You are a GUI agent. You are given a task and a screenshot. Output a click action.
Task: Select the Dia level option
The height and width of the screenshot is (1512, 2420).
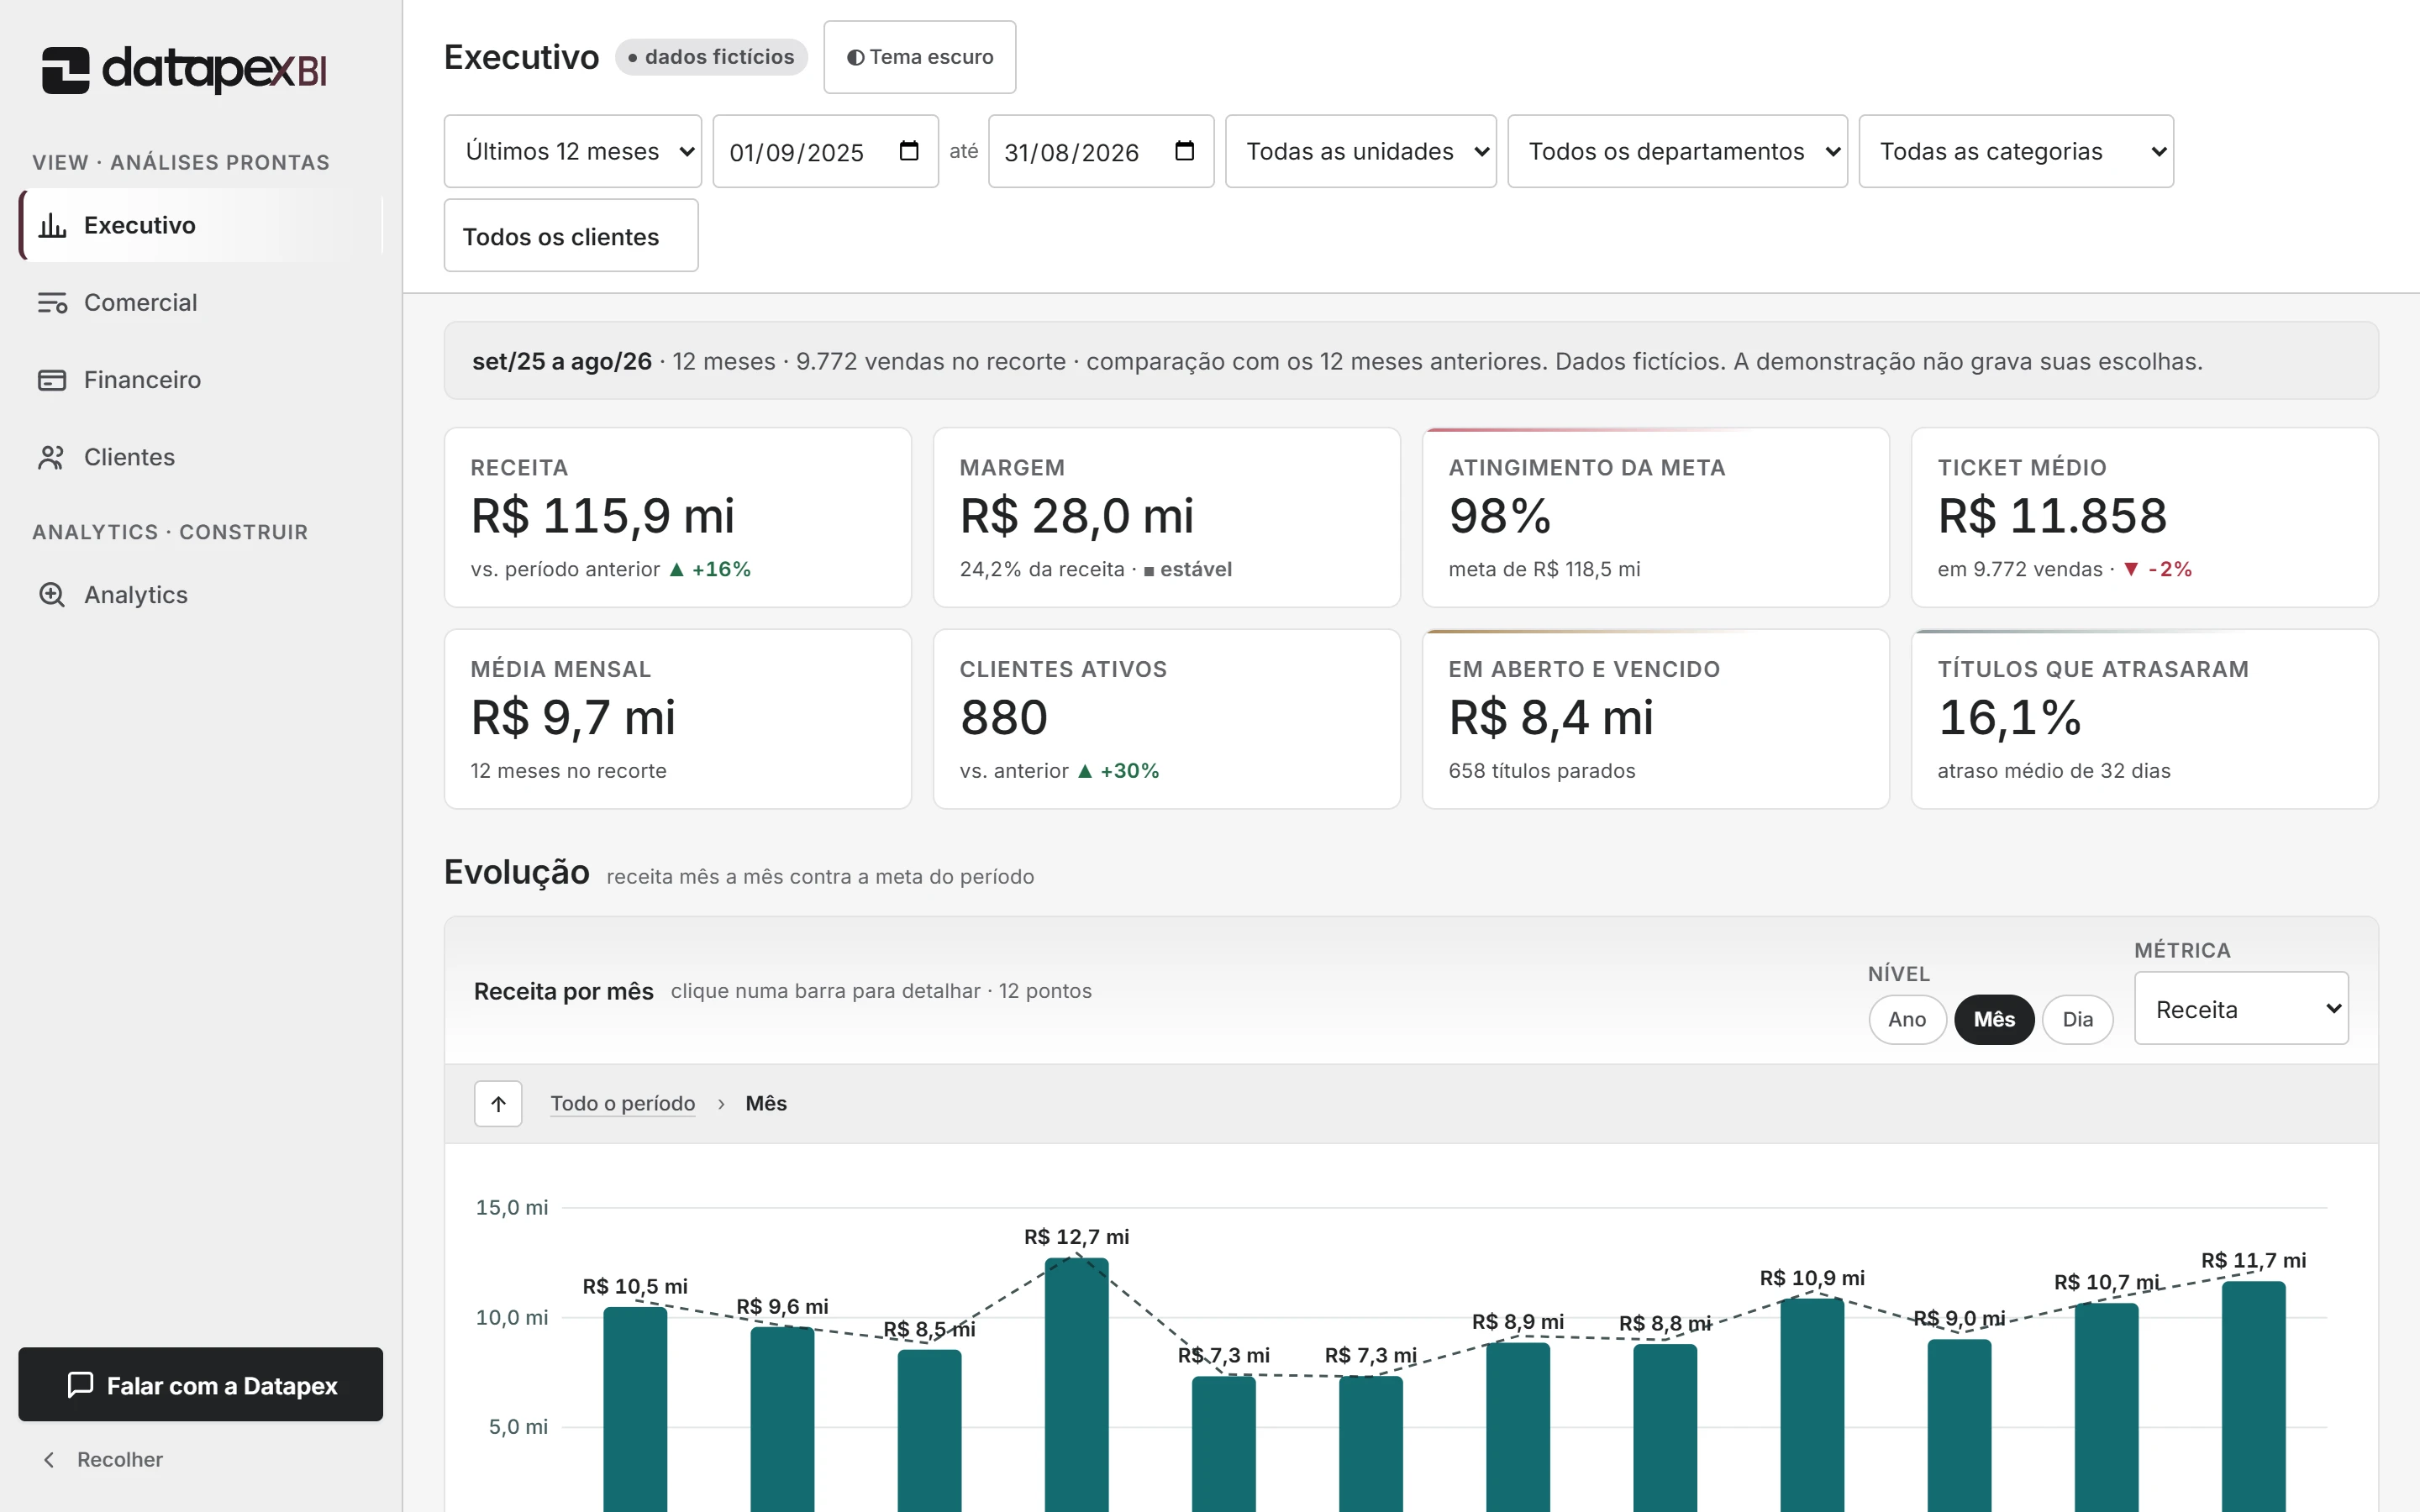coord(2077,1019)
